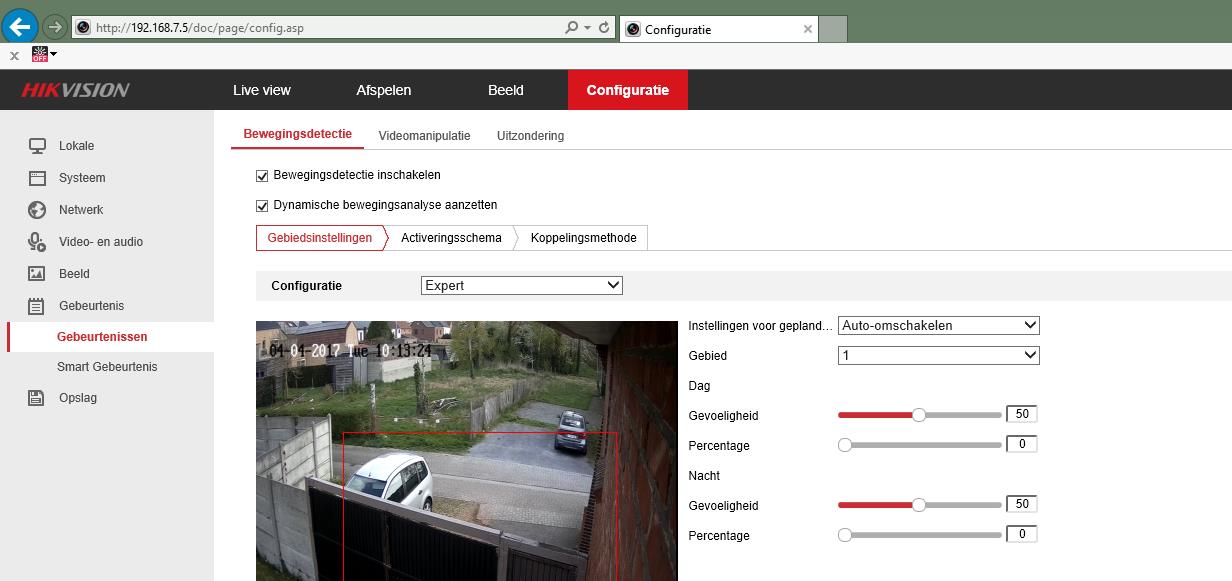Click the Video- en audio microphone icon

pyautogui.click(x=37, y=242)
